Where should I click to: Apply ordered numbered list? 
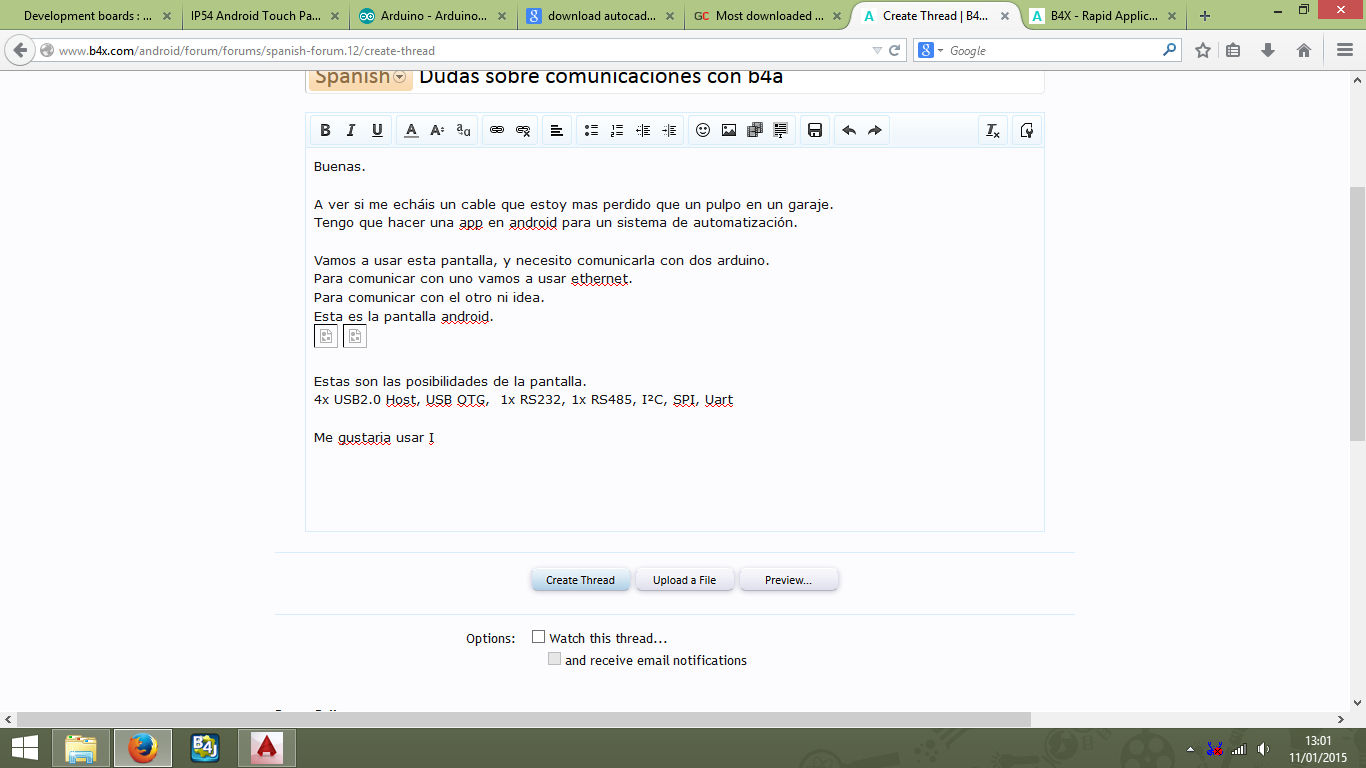pos(617,130)
